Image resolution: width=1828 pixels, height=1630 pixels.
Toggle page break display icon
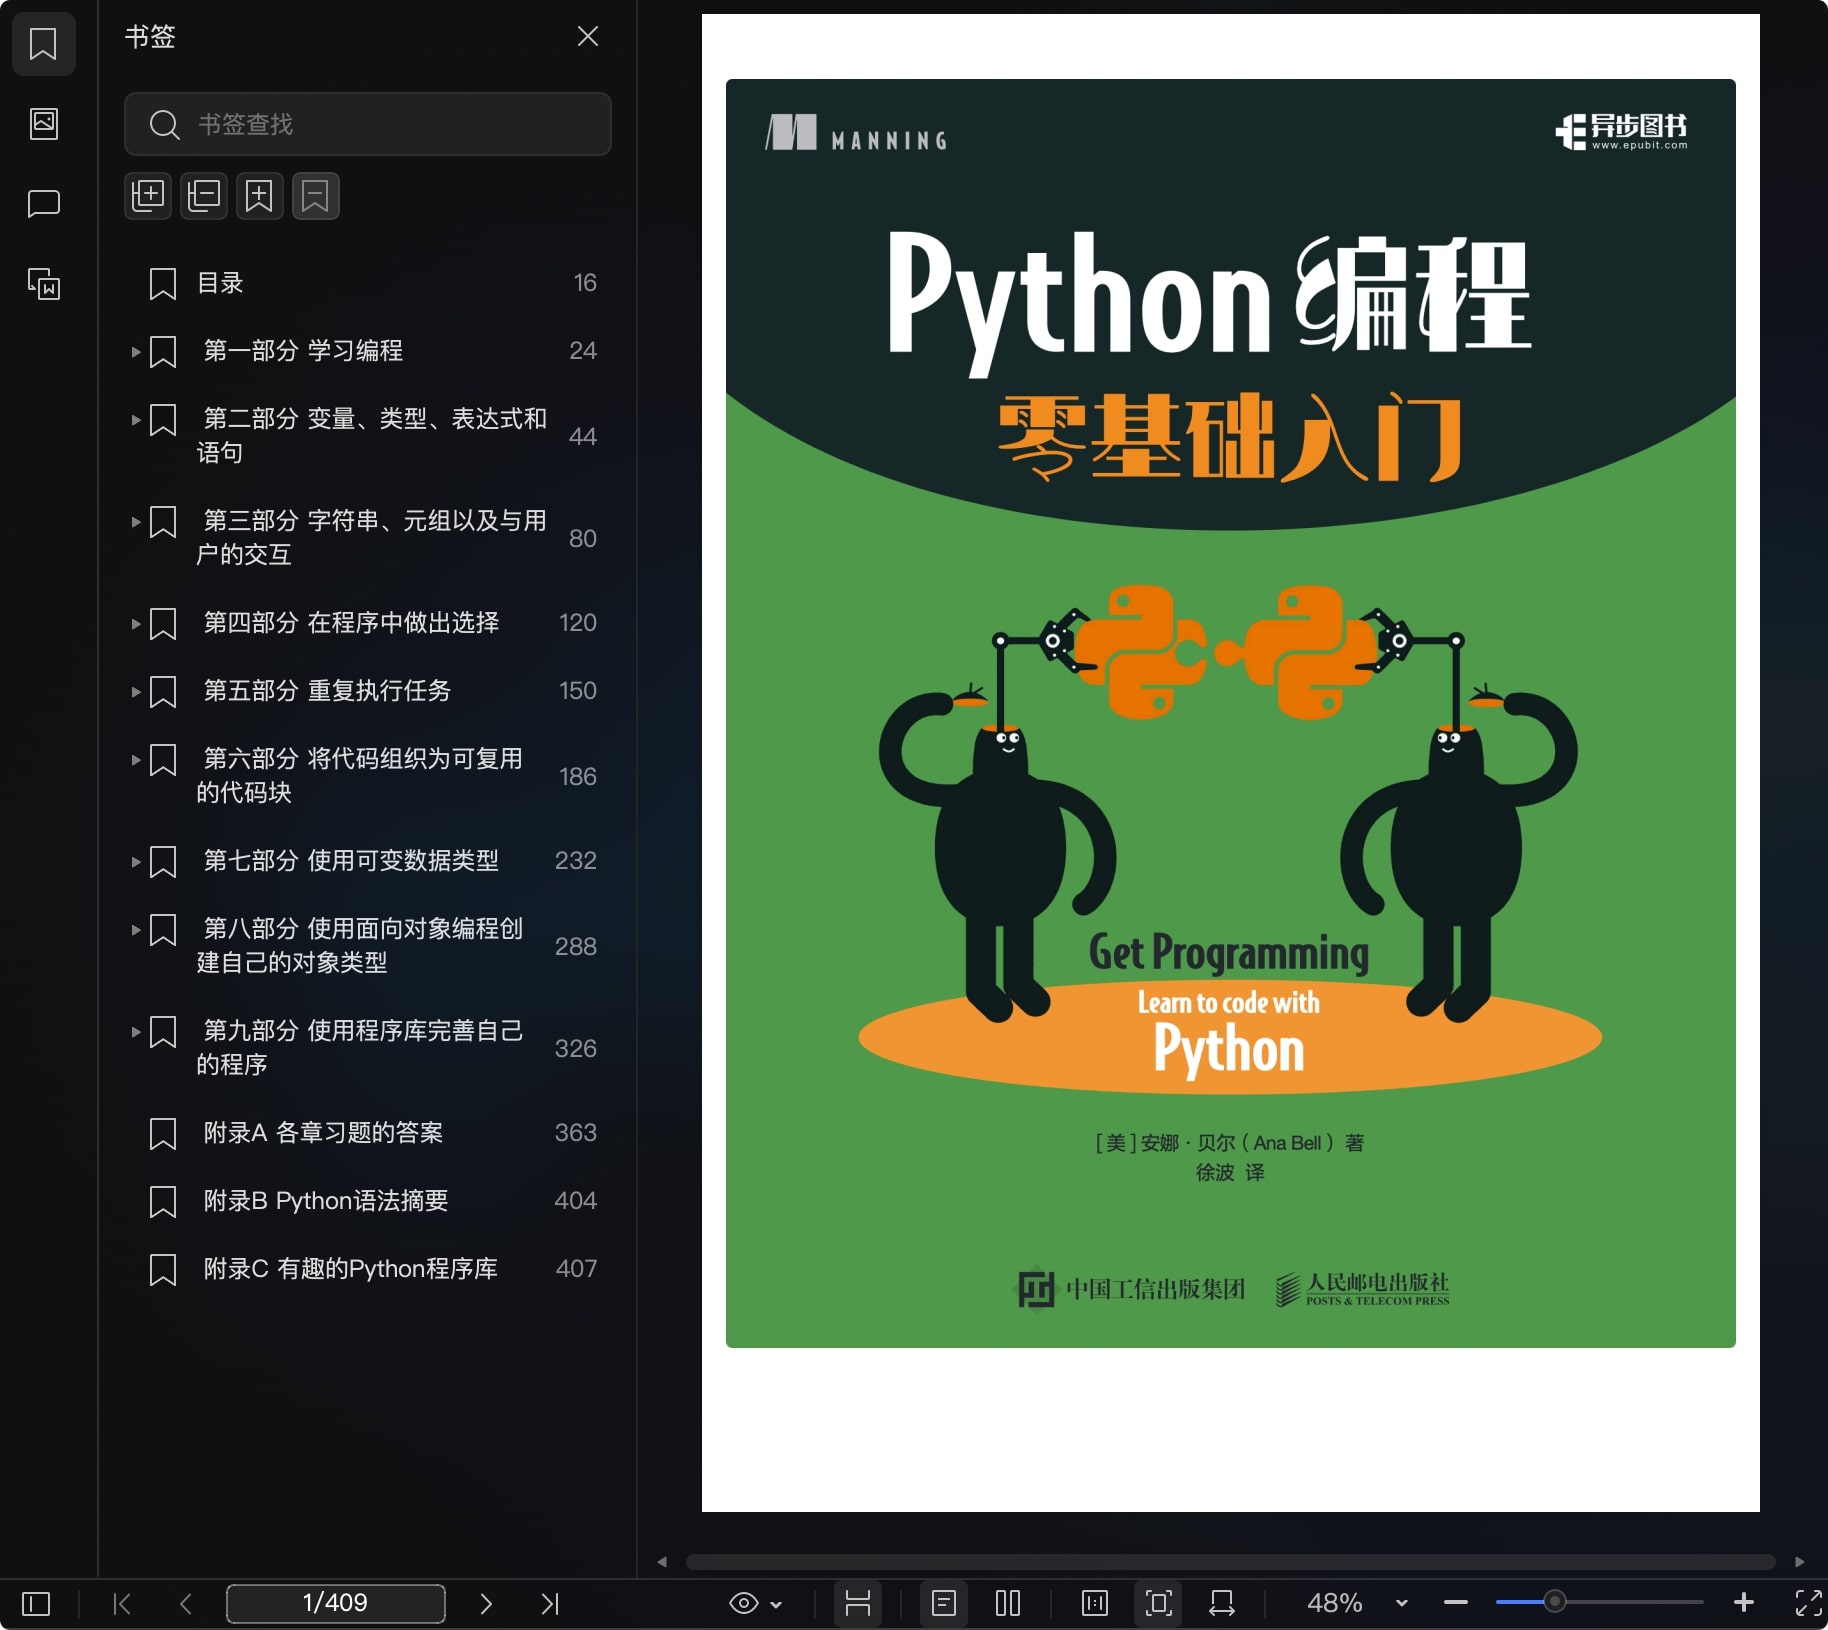pyautogui.click(x=857, y=1603)
